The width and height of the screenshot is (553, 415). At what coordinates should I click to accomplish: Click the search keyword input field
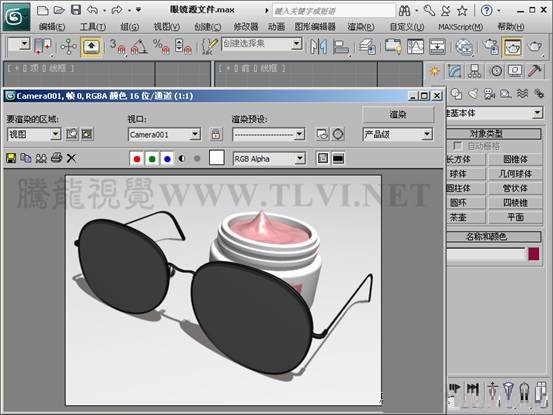pos(334,11)
